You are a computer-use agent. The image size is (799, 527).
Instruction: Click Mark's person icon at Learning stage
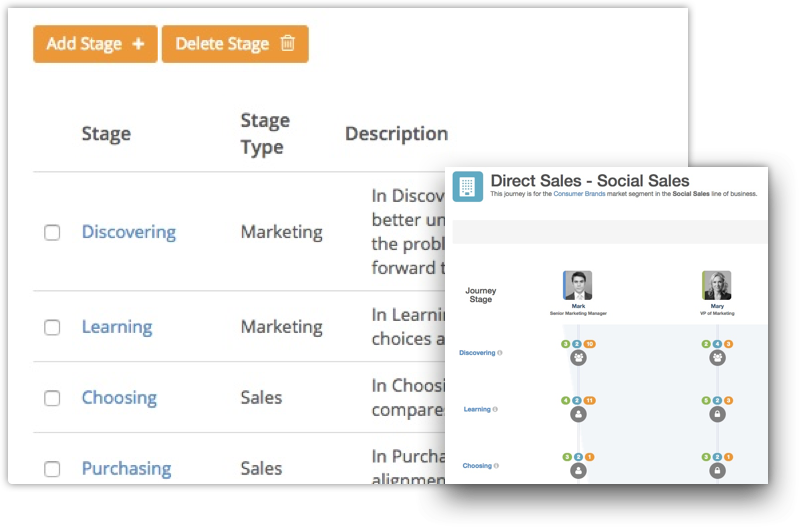[578, 414]
